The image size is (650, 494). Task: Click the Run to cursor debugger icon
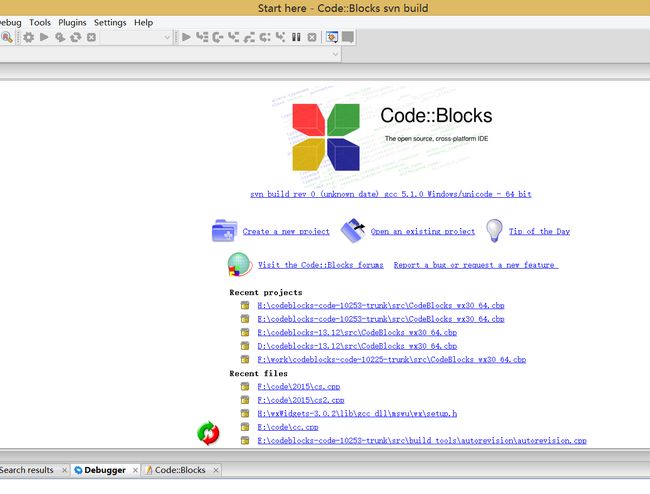click(x=202, y=37)
